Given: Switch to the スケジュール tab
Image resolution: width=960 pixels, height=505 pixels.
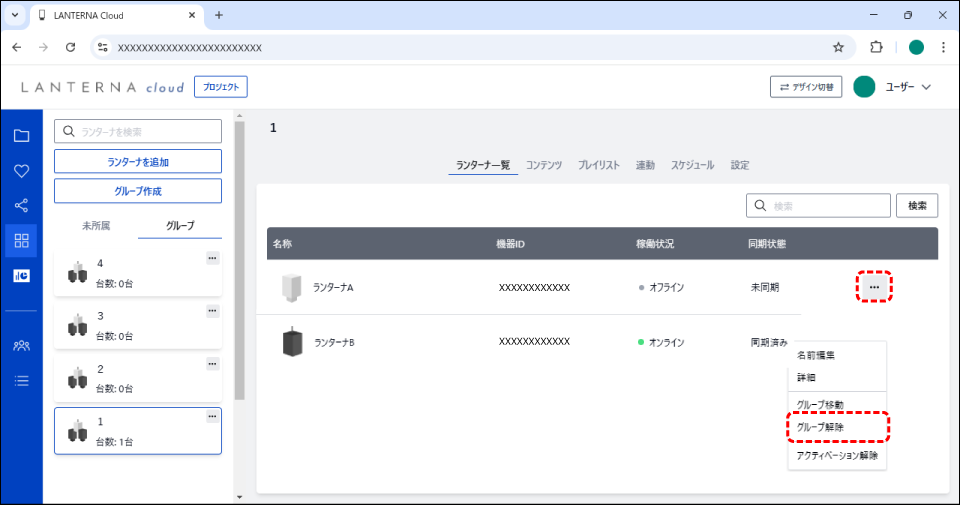Looking at the screenshot, I should coord(692,165).
